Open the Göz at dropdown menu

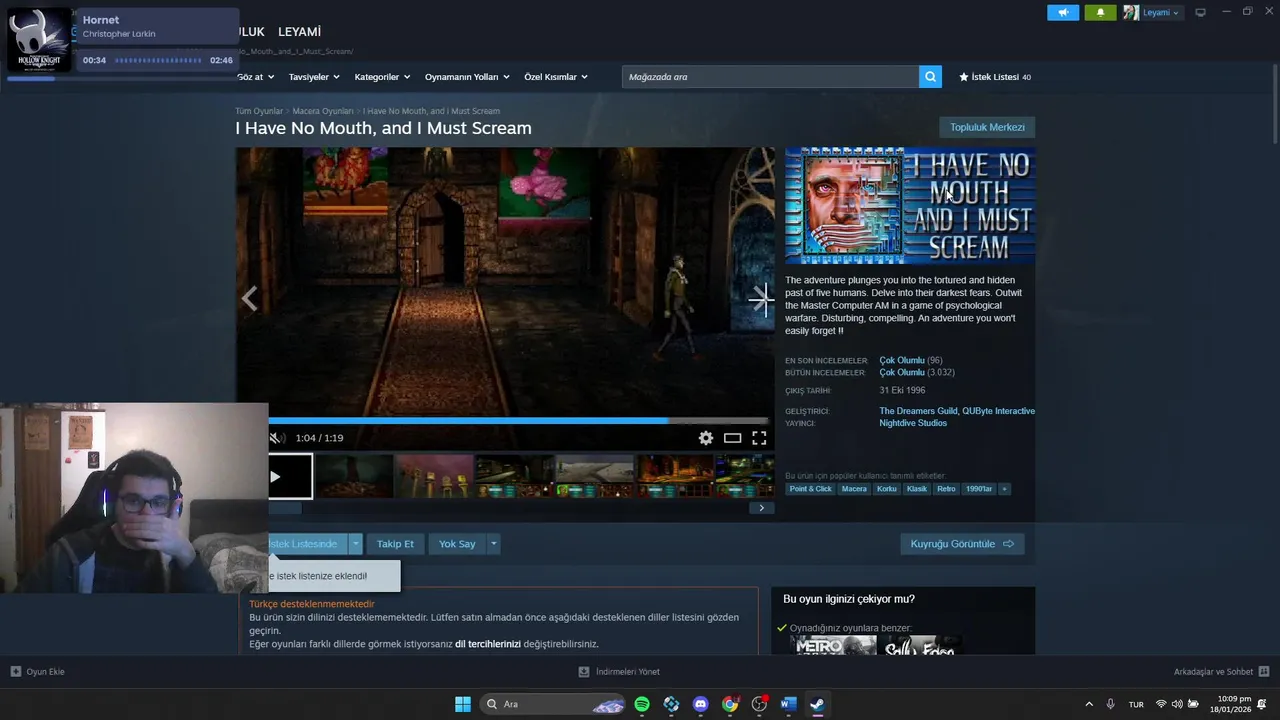pos(255,77)
